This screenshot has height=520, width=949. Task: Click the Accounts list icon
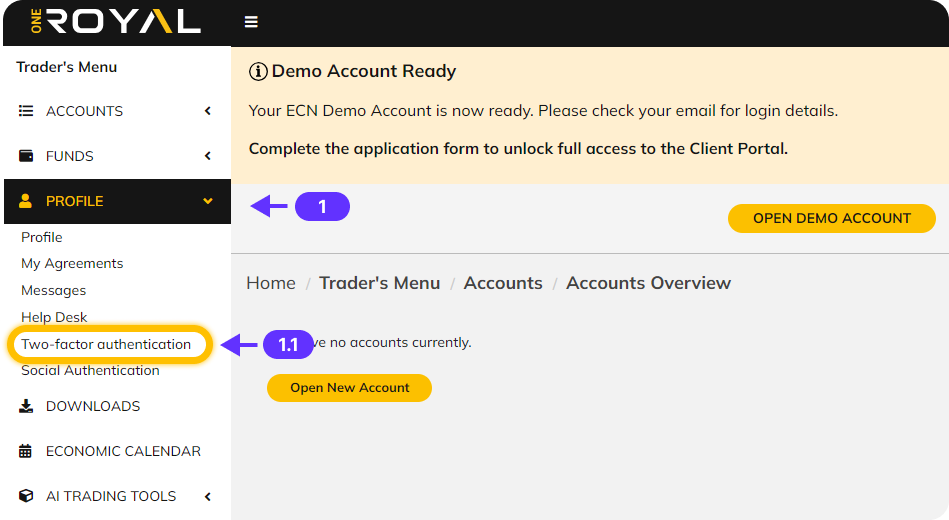pos(27,111)
